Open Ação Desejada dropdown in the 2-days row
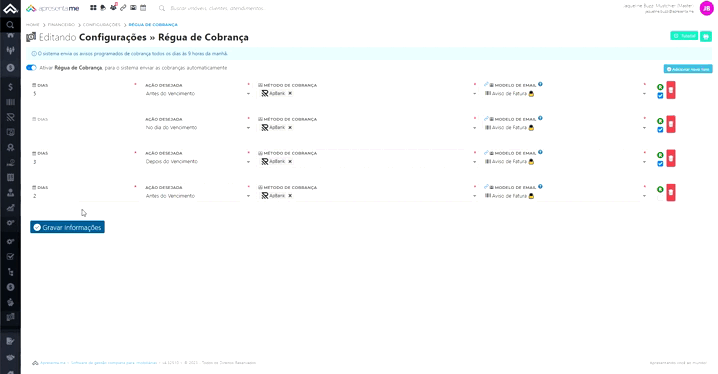Viewport: 718px width, 374px height. click(x=198, y=196)
